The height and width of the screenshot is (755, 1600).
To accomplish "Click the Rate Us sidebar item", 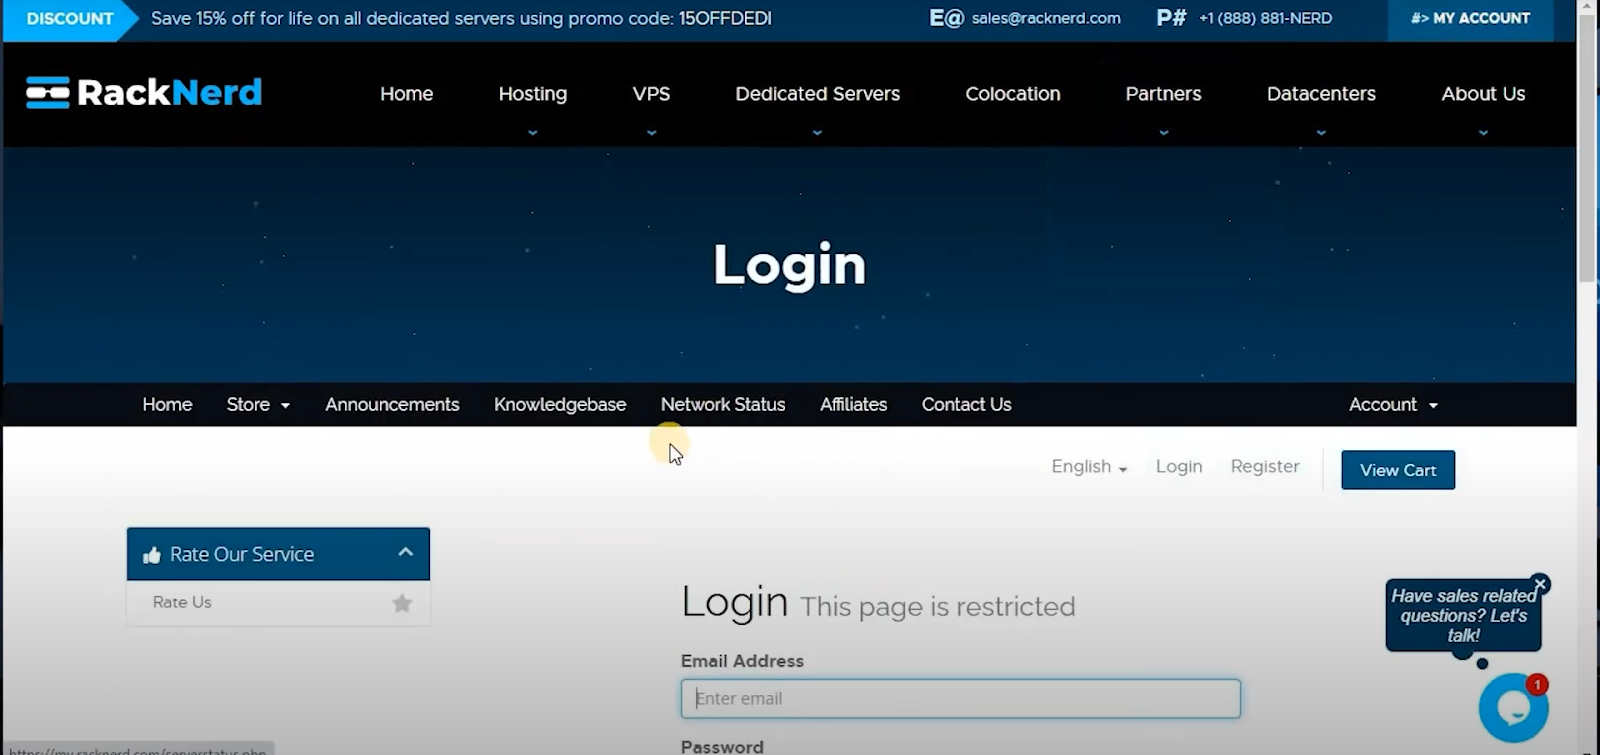I will pyautogui.click(x=278, y=603).
